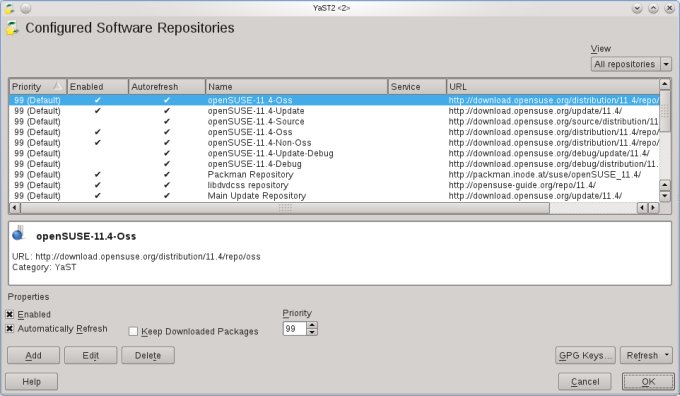Click Enabled checkmark for openSUSE-11.4-Non-Oss row
Screen dimensions: 680x396
[98, 143]
